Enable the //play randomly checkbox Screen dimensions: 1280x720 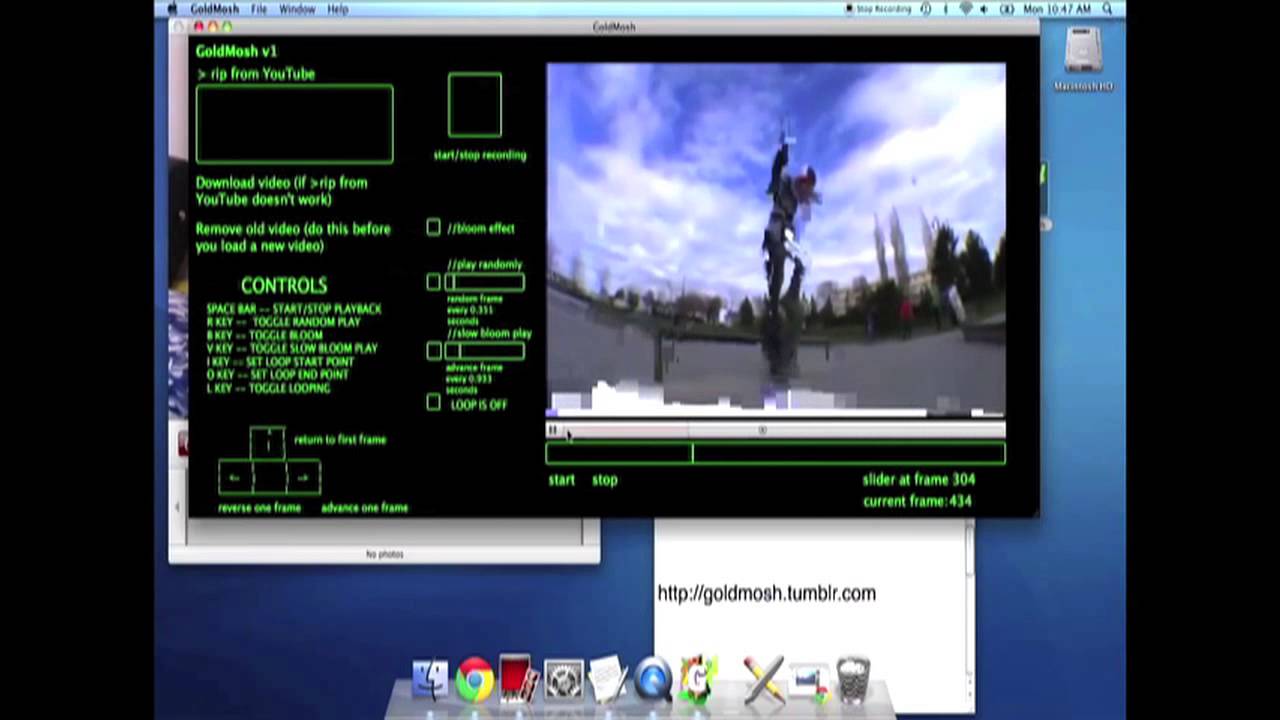coord(433,283)
